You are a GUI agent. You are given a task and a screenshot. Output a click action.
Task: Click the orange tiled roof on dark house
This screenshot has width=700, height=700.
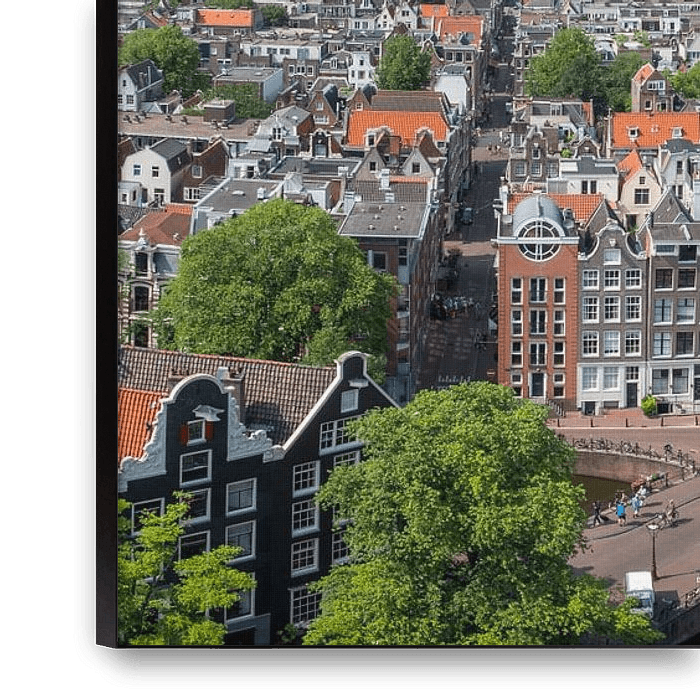[x=135, y=420]
